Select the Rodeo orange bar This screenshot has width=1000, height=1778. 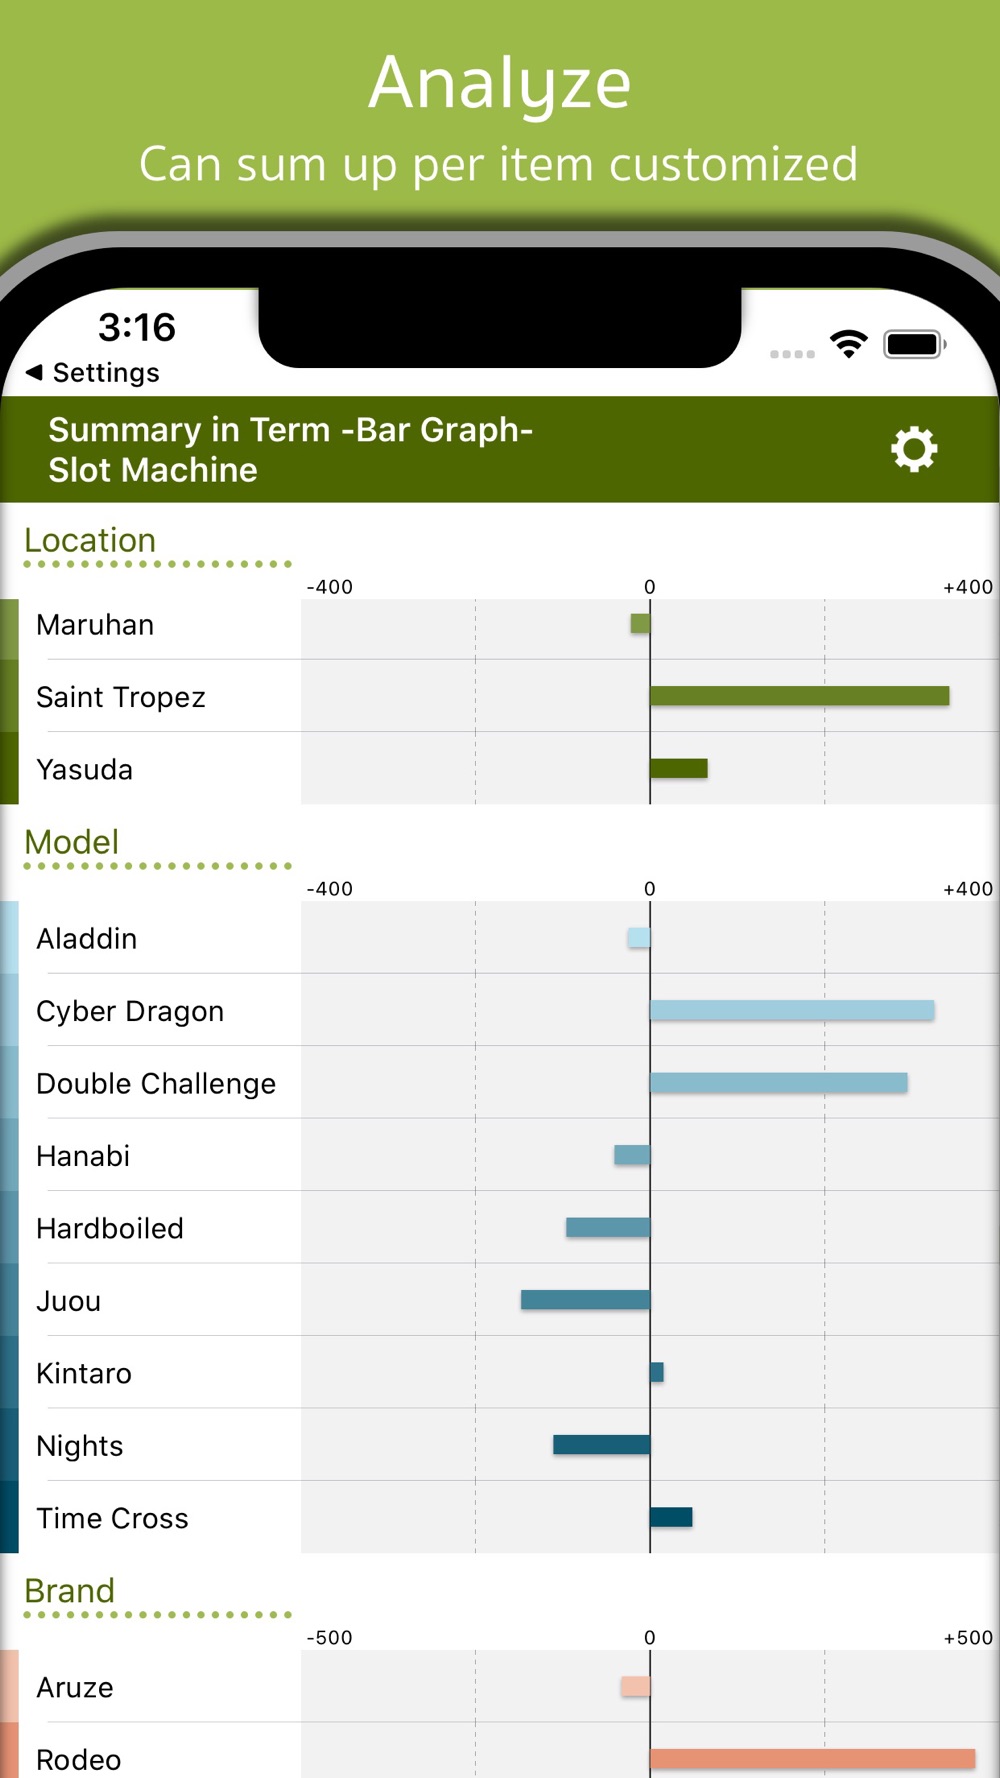pos(812,1758)
